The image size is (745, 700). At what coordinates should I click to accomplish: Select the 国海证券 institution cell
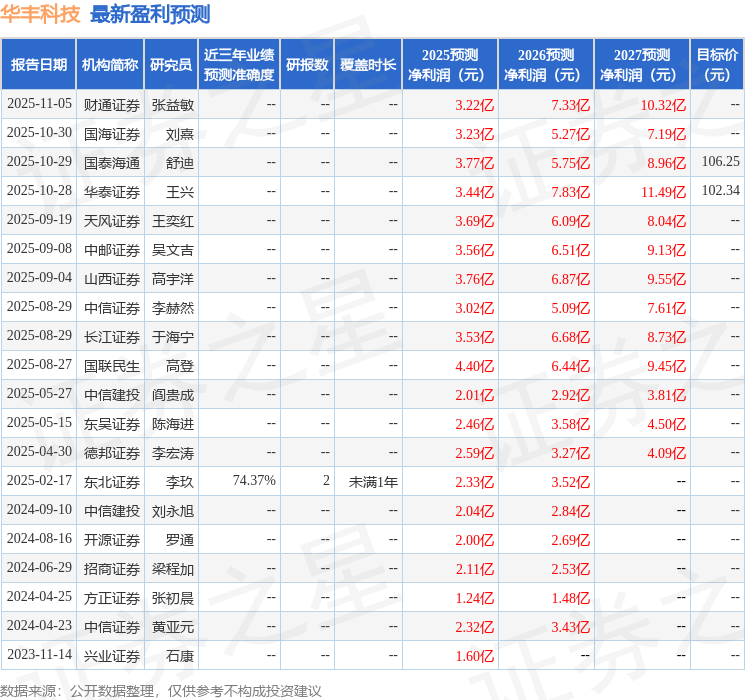point(112,134)
